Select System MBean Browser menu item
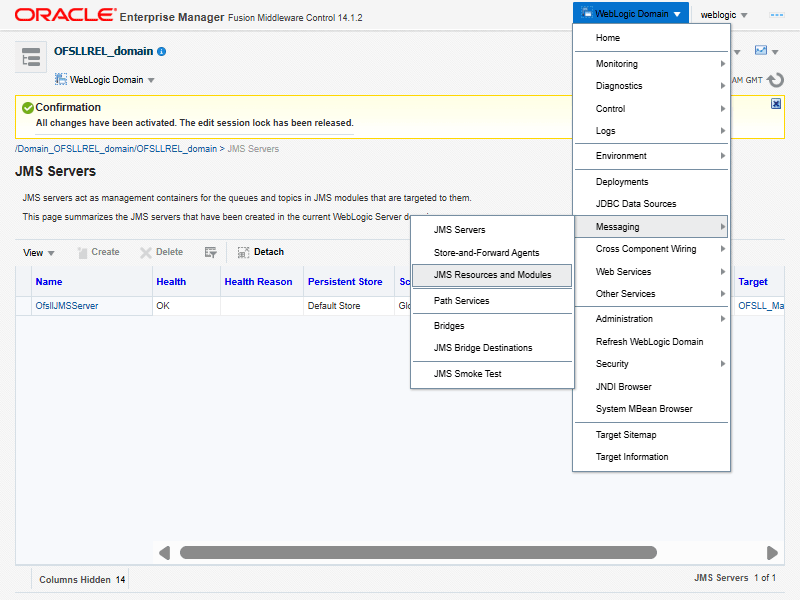800x600 pixels. click(651, 409)
